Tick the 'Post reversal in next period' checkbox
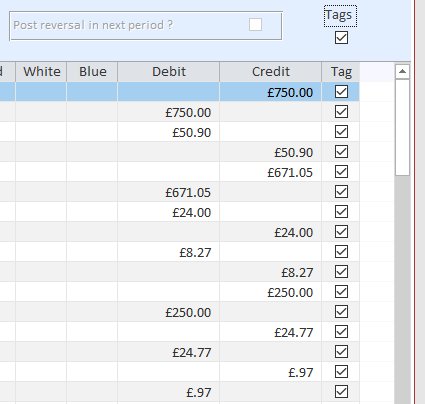 pos(255,25)
